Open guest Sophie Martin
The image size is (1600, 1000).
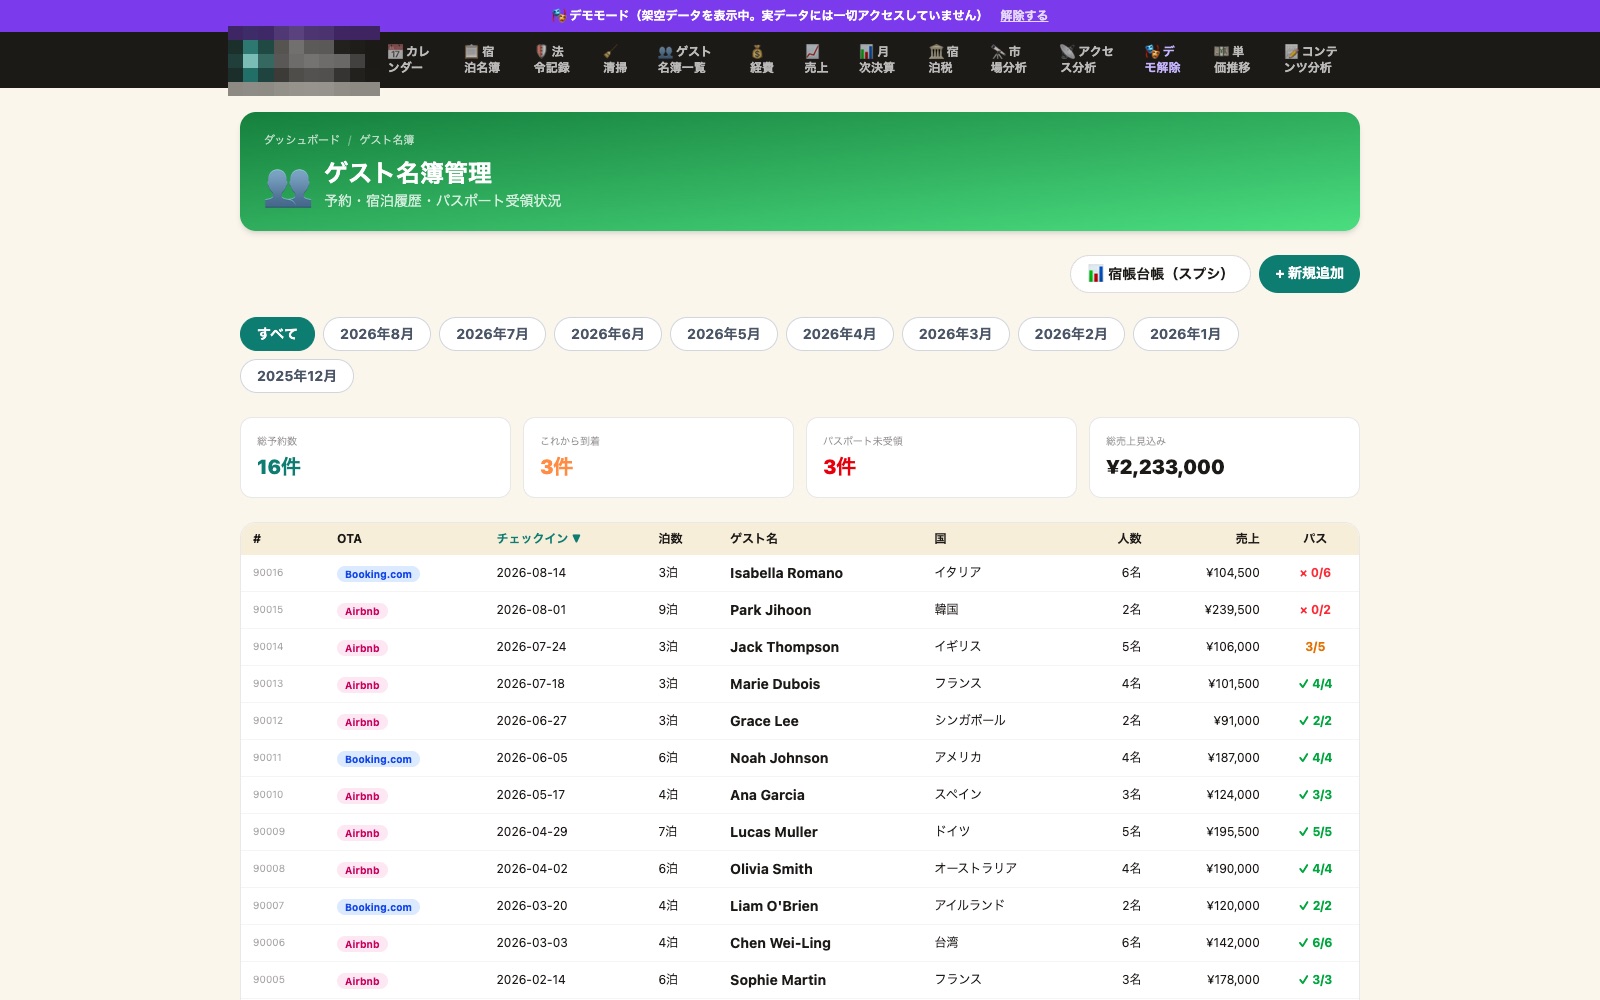[778, 980]
